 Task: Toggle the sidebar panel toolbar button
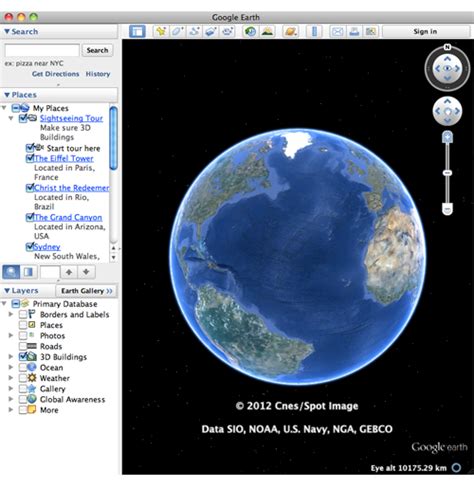tap(137, 32)
